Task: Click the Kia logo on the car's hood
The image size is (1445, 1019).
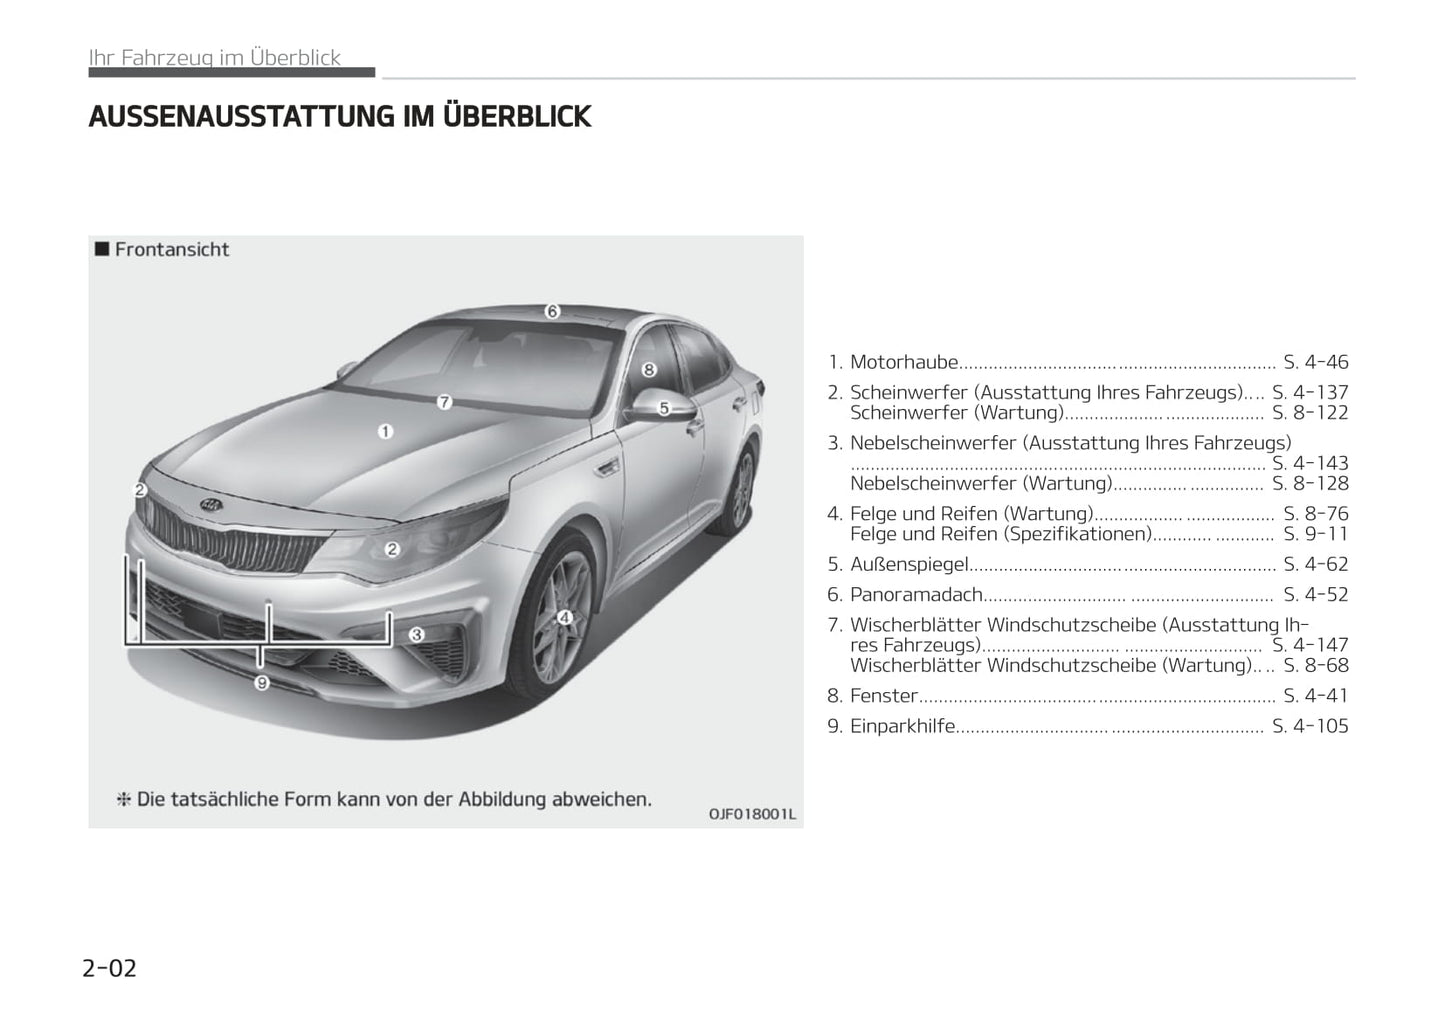Action: (210, 505)
